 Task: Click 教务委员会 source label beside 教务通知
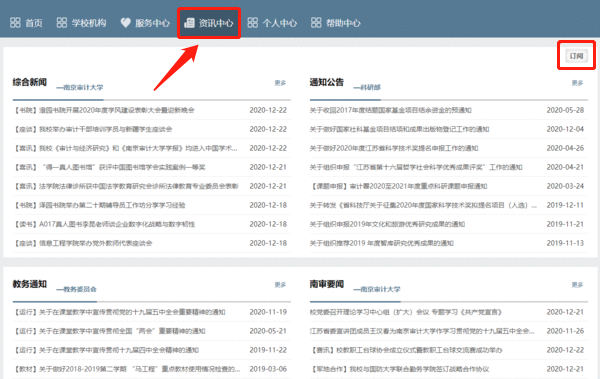point(76,289)
